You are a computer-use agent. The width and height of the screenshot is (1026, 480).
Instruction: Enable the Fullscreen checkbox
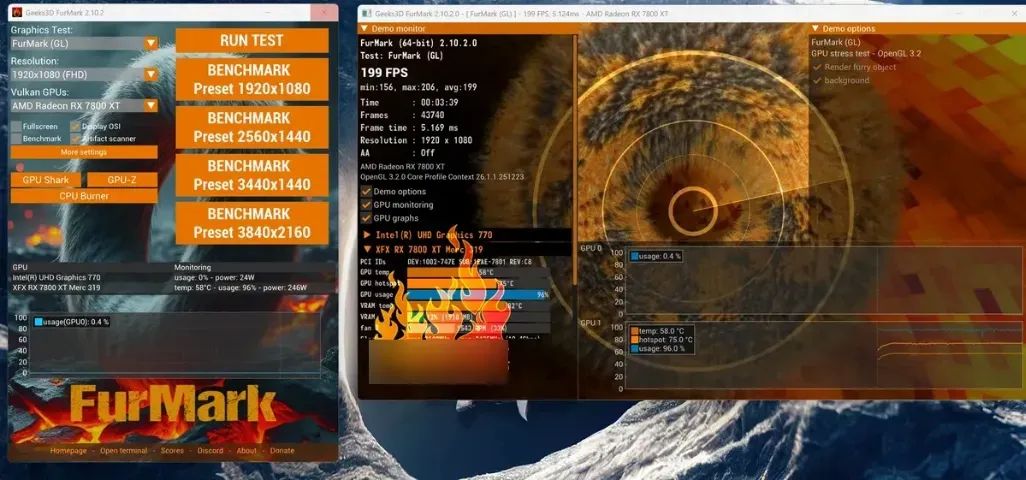(16, 126)
